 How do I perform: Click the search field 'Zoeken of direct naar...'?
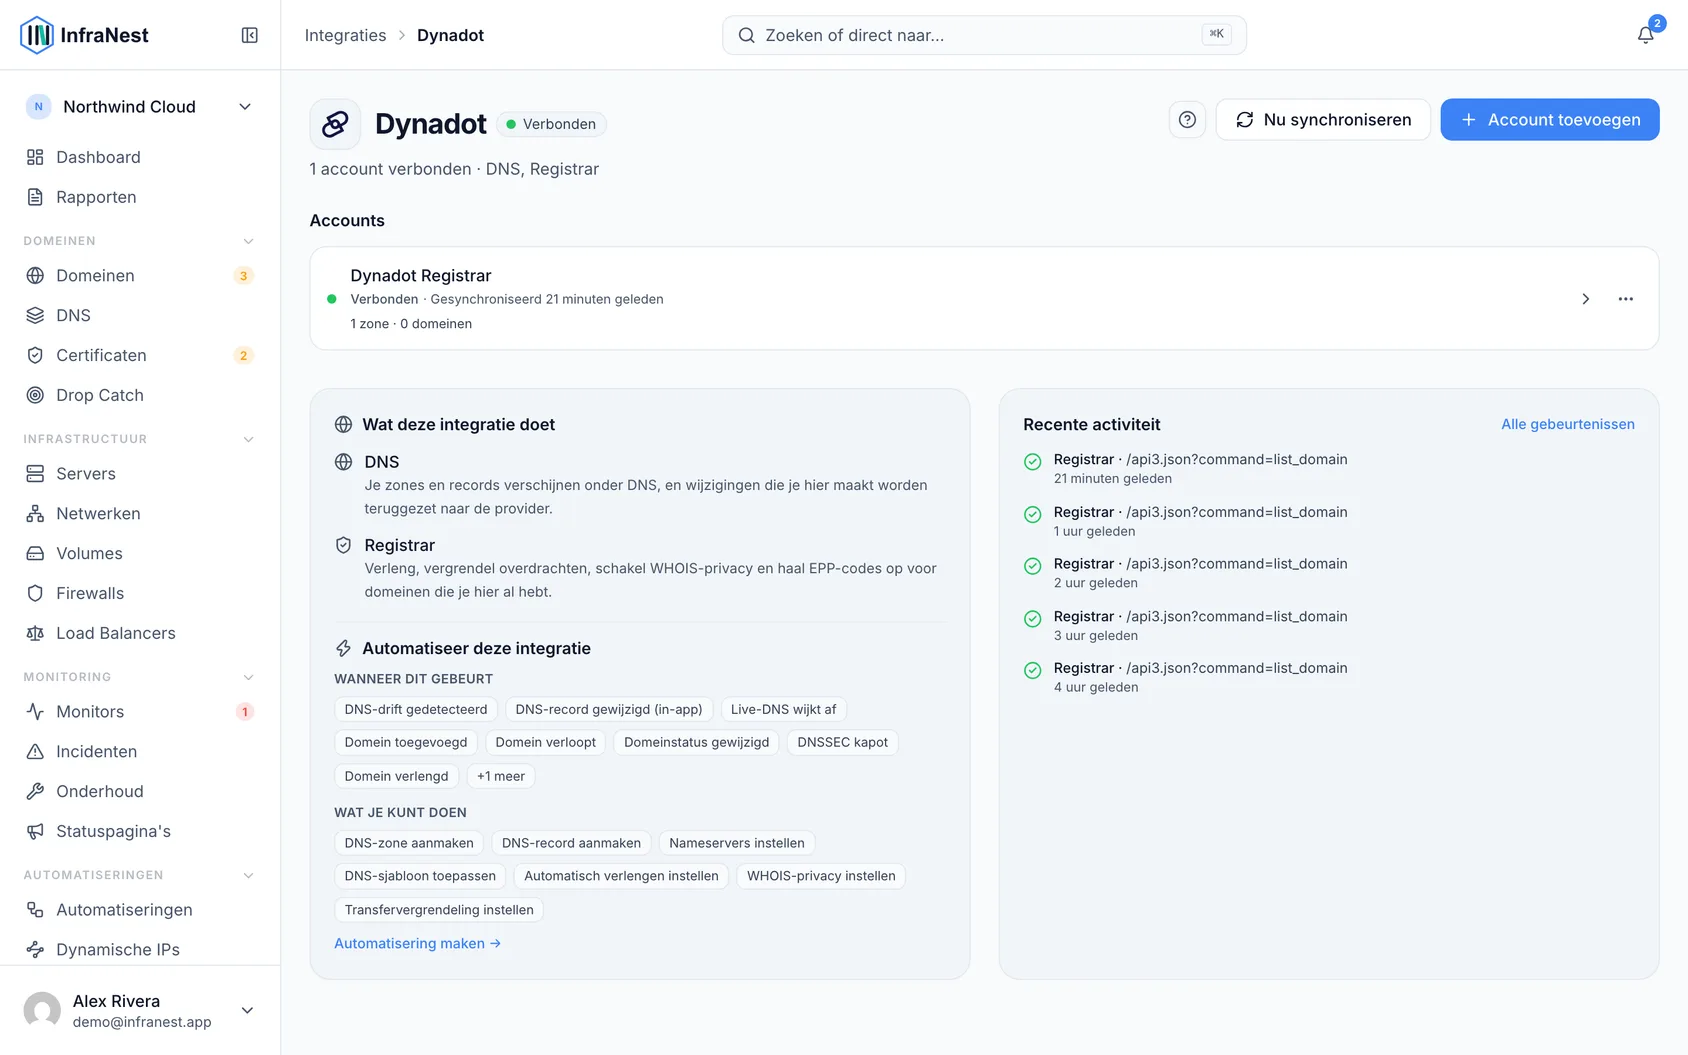[x=984, y=35]
